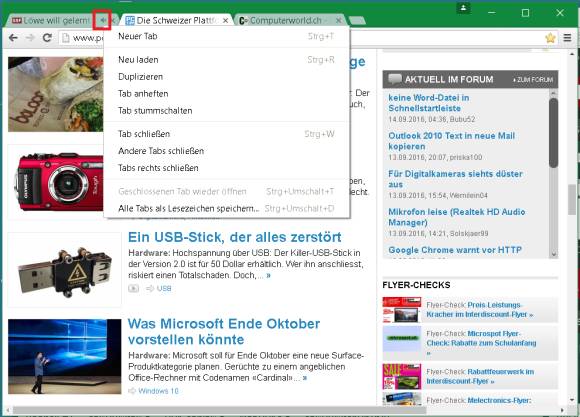Select Andere Tabs schließen
This screenshot has width=580, height=417.
pyautogui.click(x=226, y=151)
